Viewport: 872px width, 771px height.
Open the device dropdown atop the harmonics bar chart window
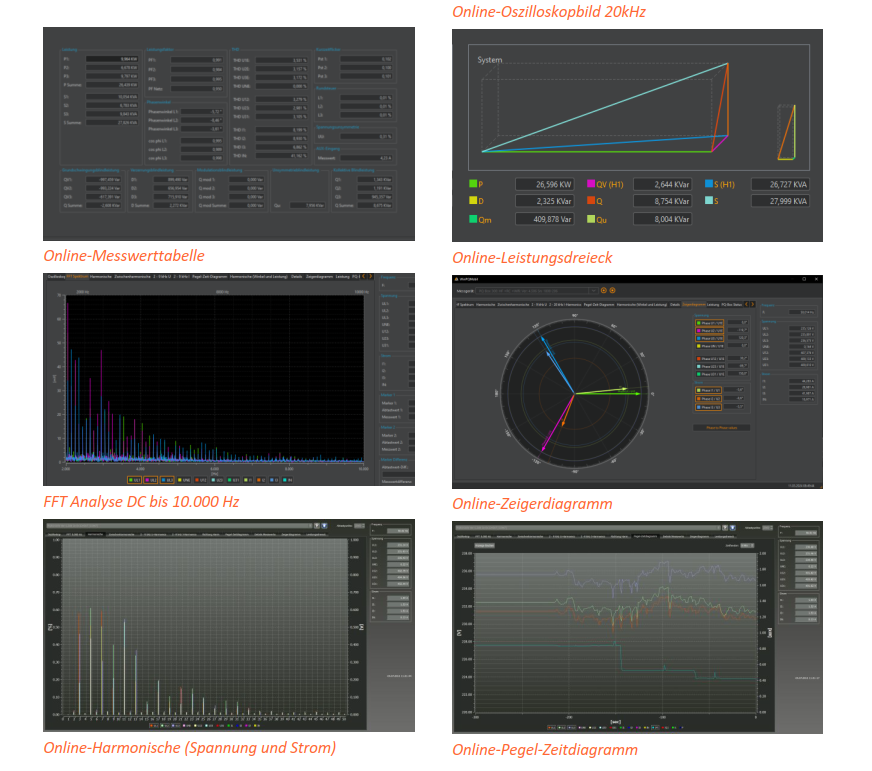(180, 524)
